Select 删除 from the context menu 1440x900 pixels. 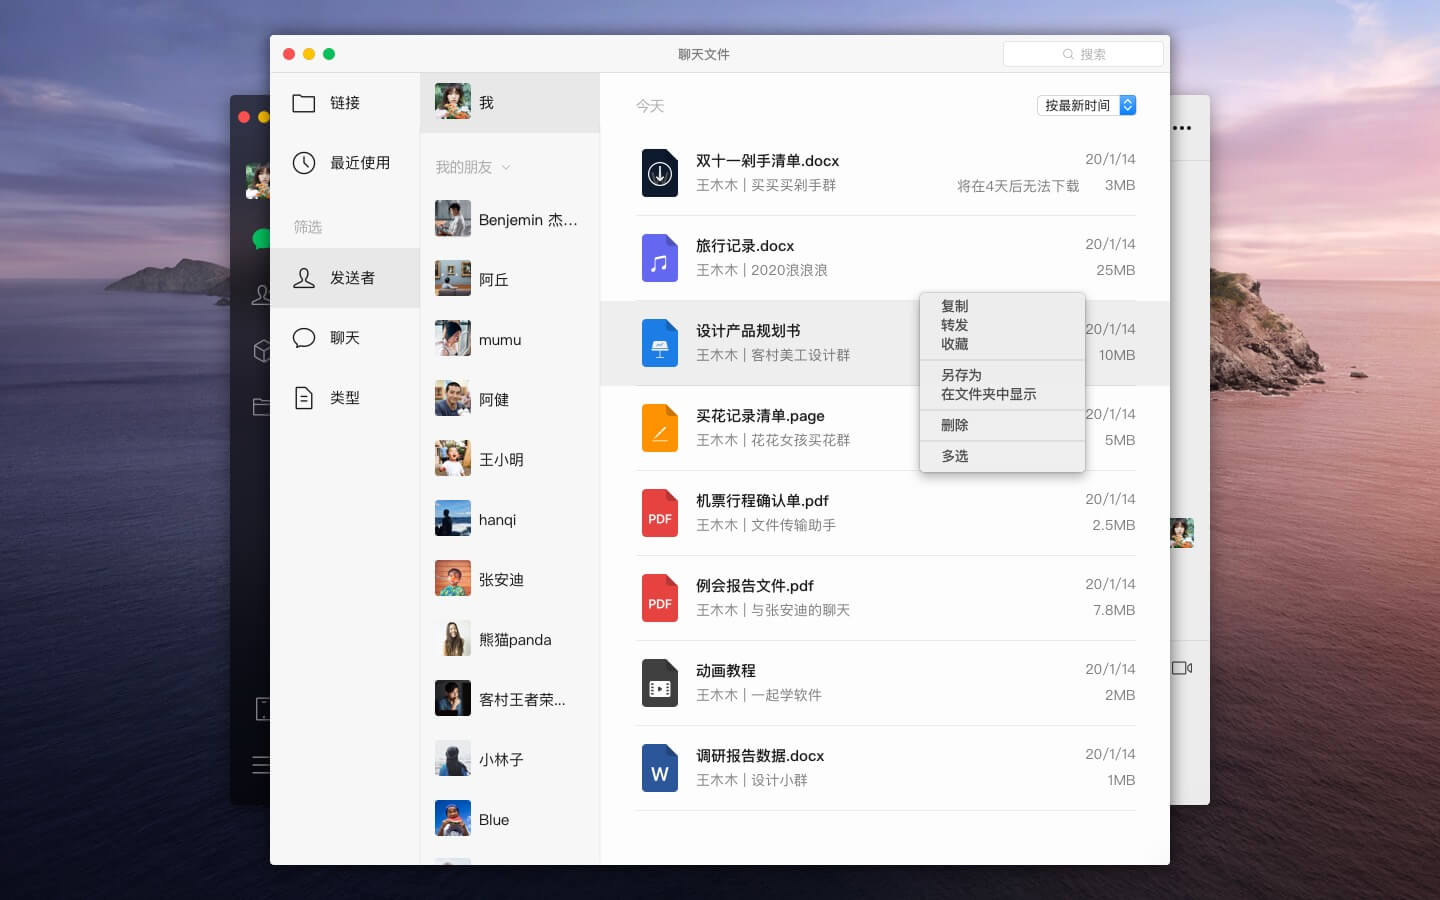(x=955, y=425)
